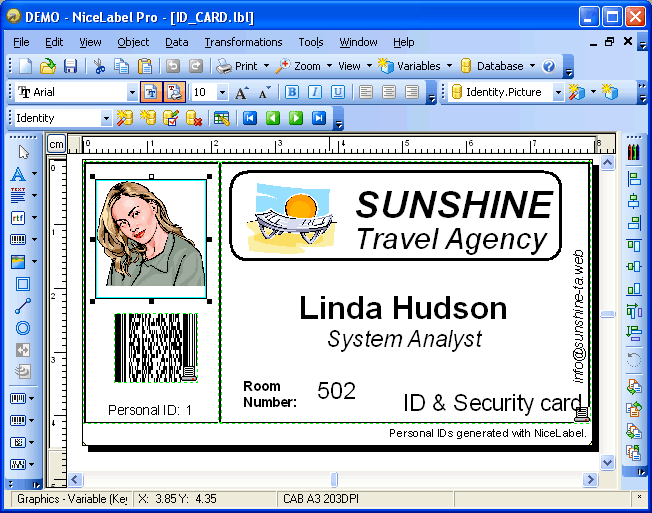
Task: Open the Arial font dropdown
Action: coord(132,92)
